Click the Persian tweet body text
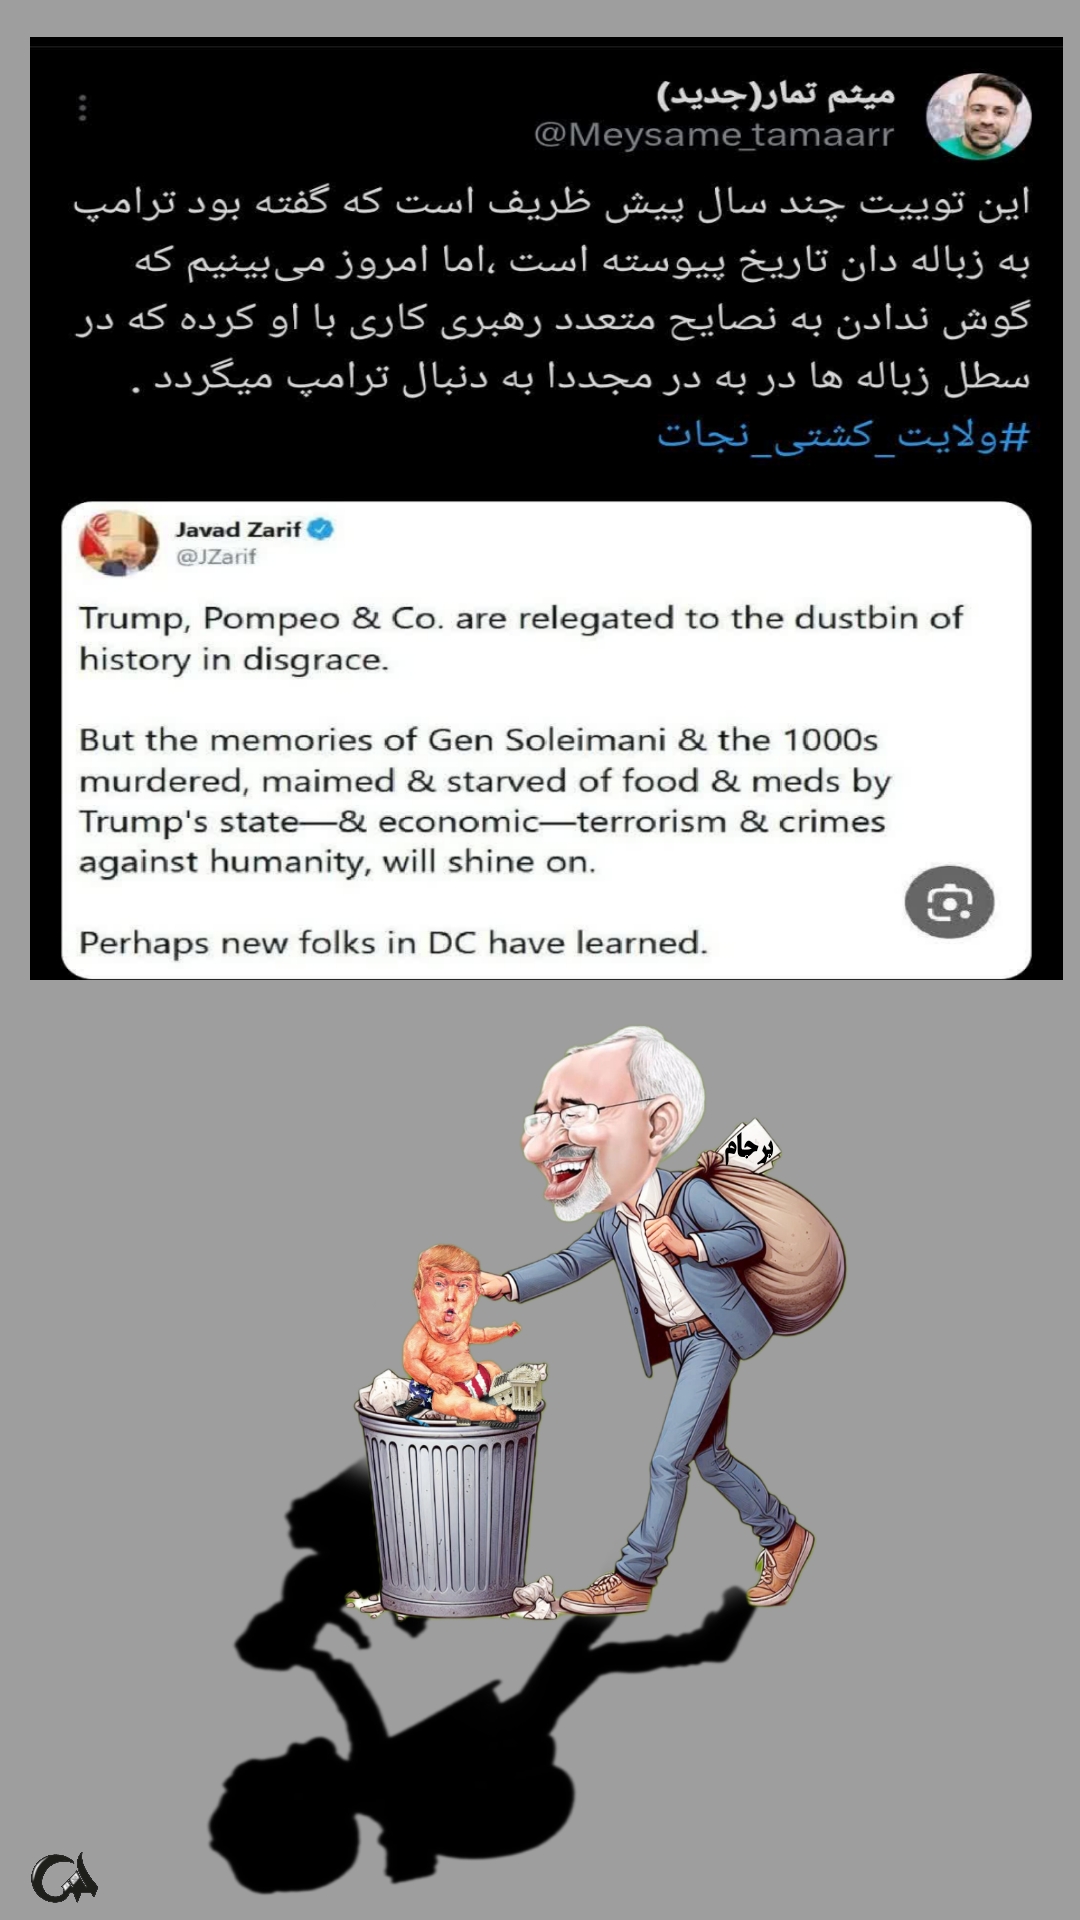Viewport: 1080px width, 1920px height. 551,289
